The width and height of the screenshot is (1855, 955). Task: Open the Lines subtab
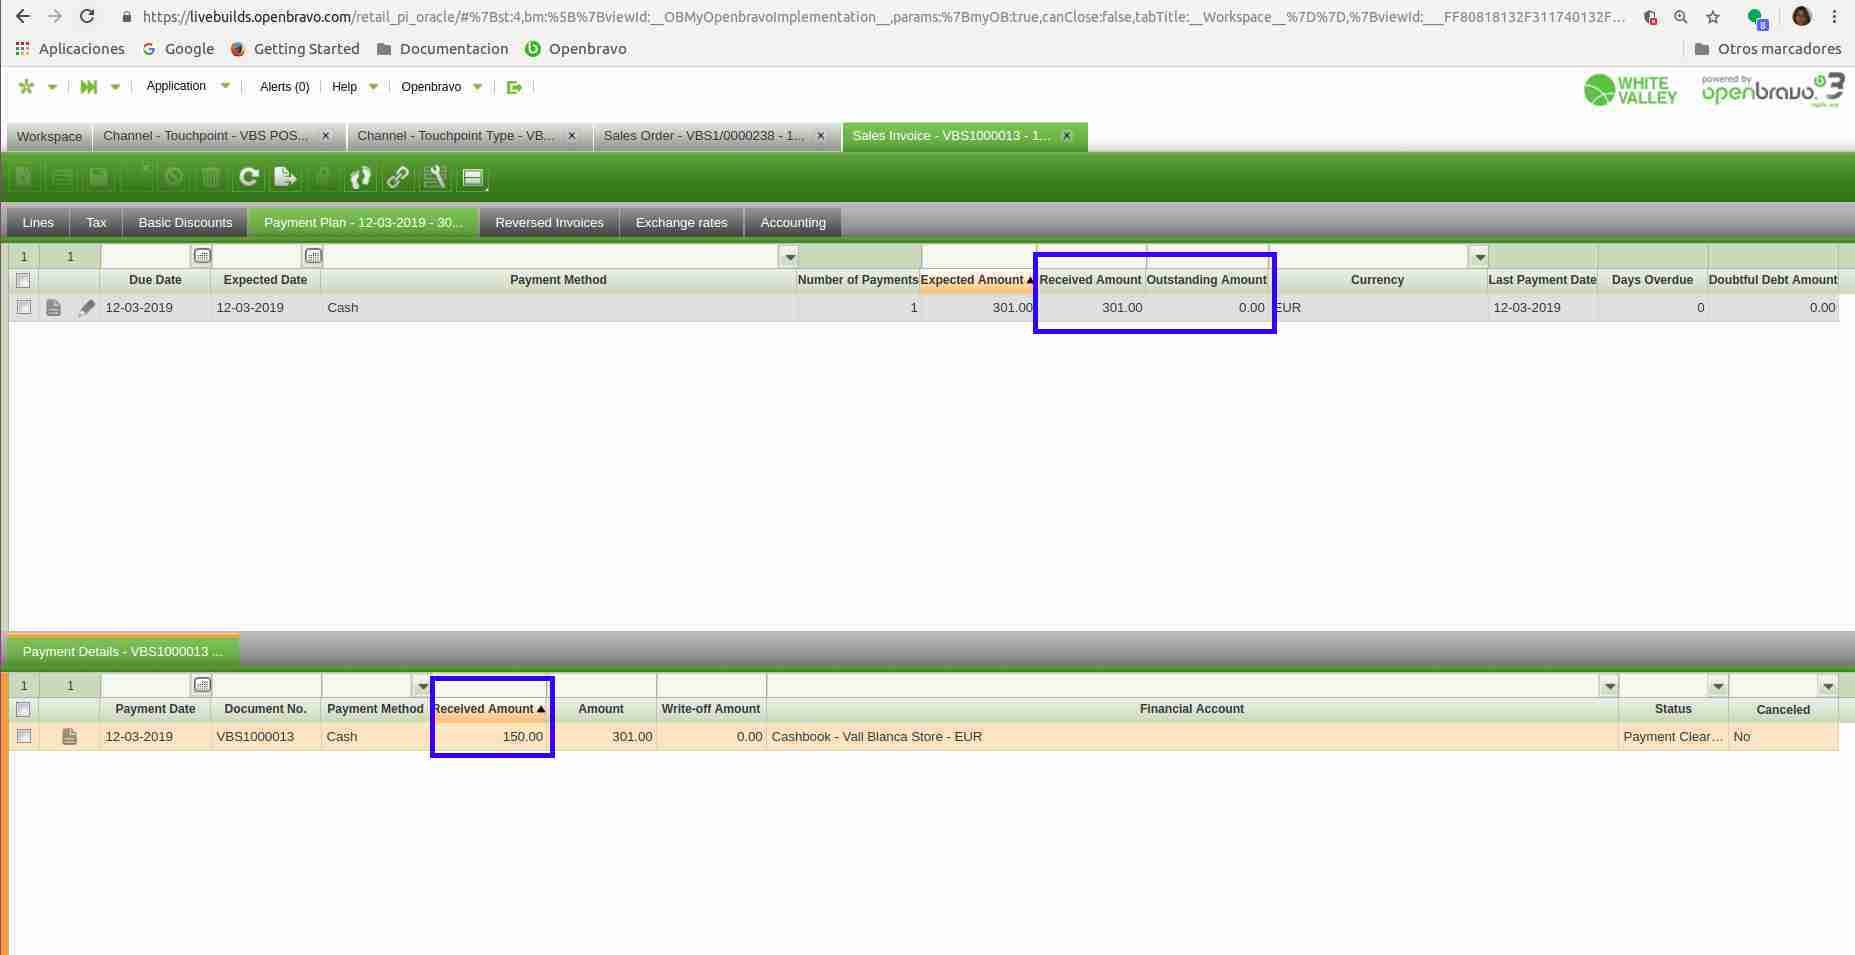38,223
